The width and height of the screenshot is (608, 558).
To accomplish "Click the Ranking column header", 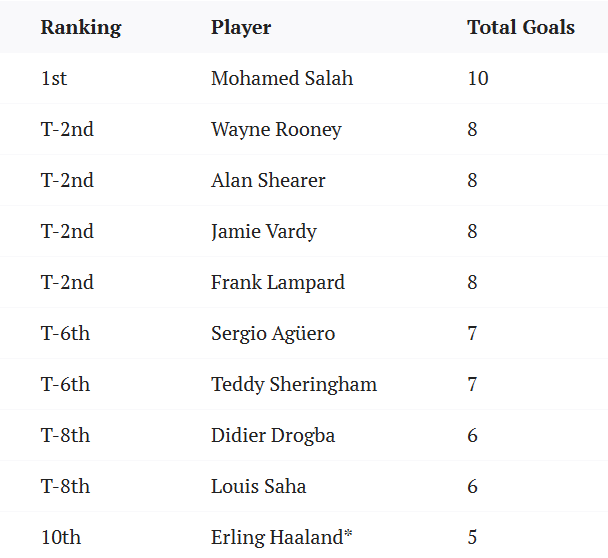I will coord(80,27).
